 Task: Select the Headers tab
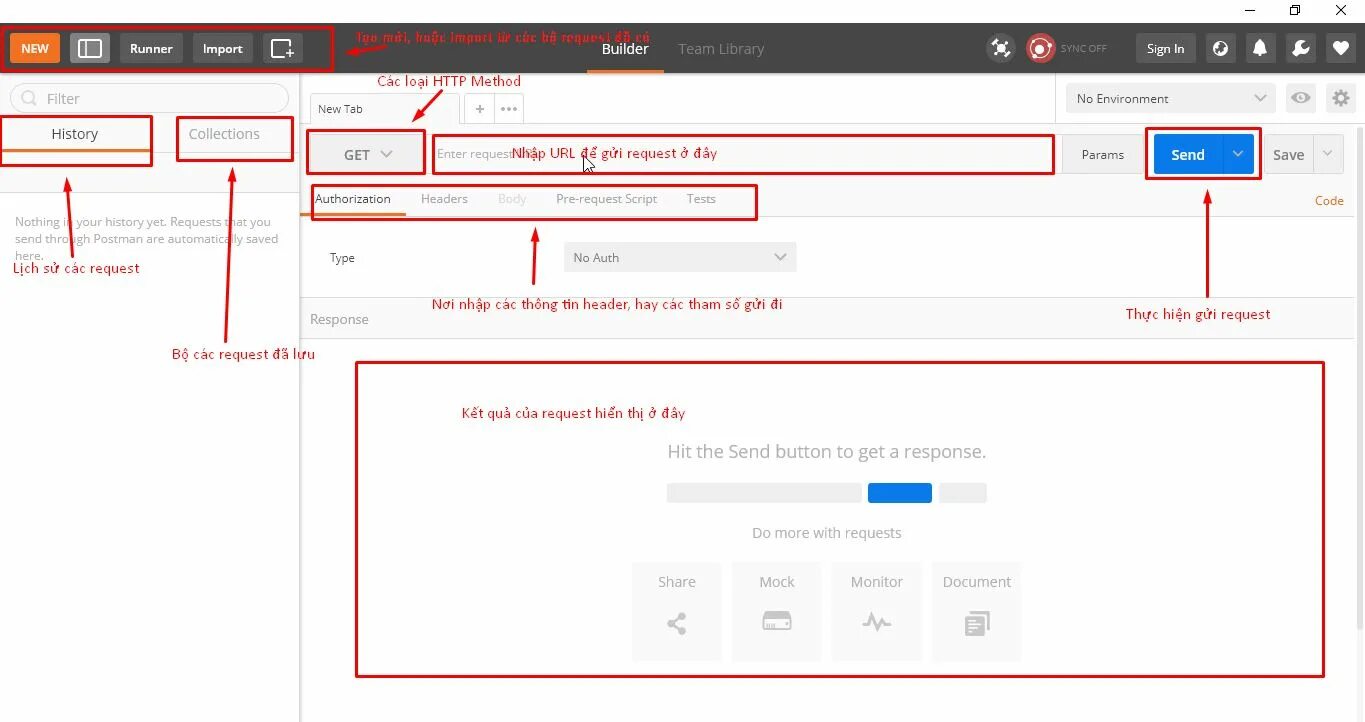[444, 199]
